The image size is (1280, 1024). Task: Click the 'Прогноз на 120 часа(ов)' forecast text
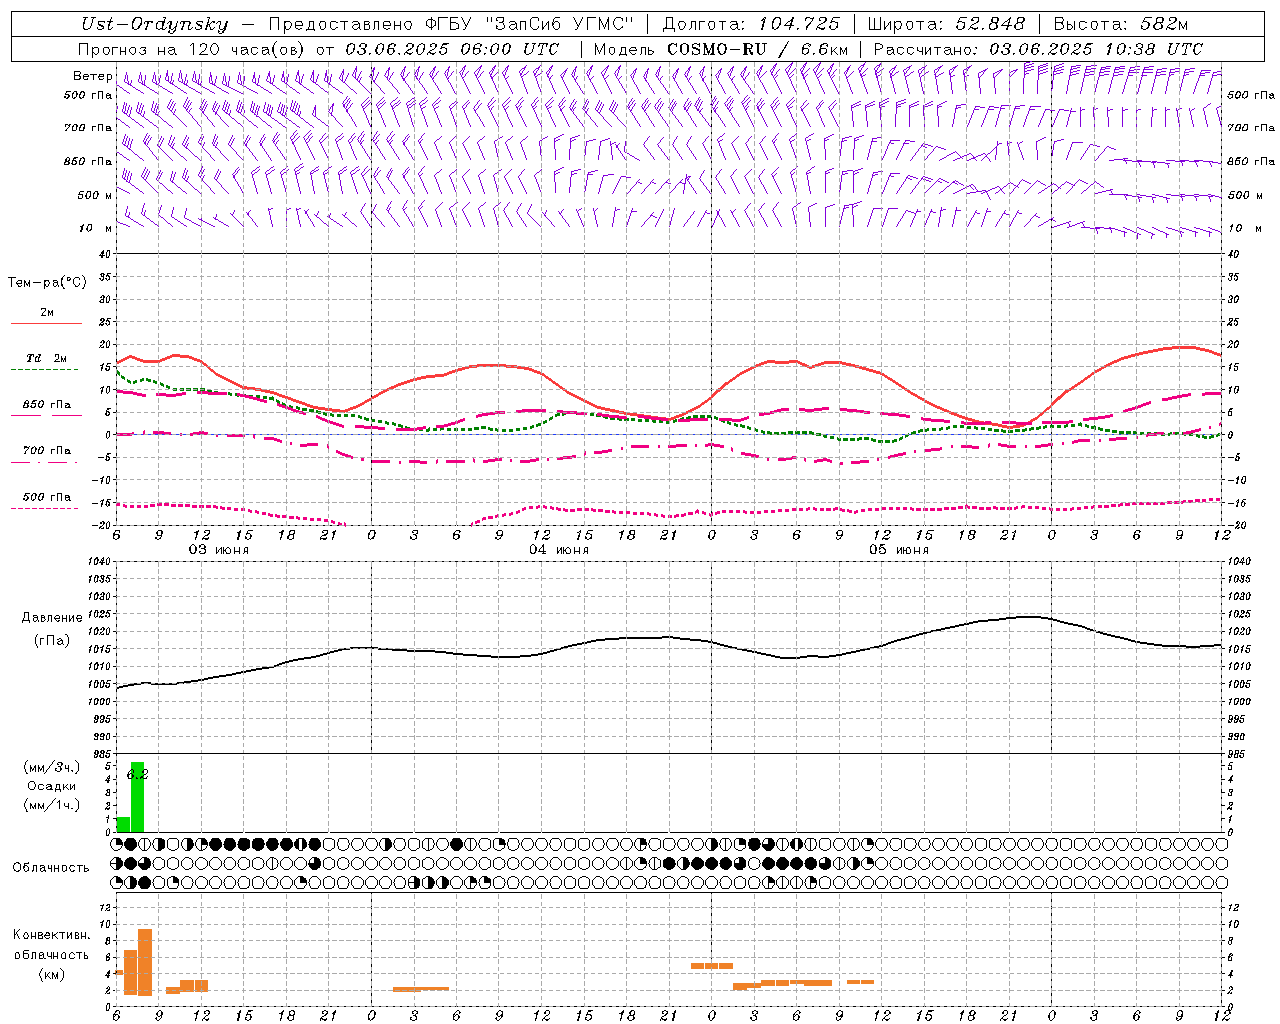pyautogui.click(x=192, y=49)
